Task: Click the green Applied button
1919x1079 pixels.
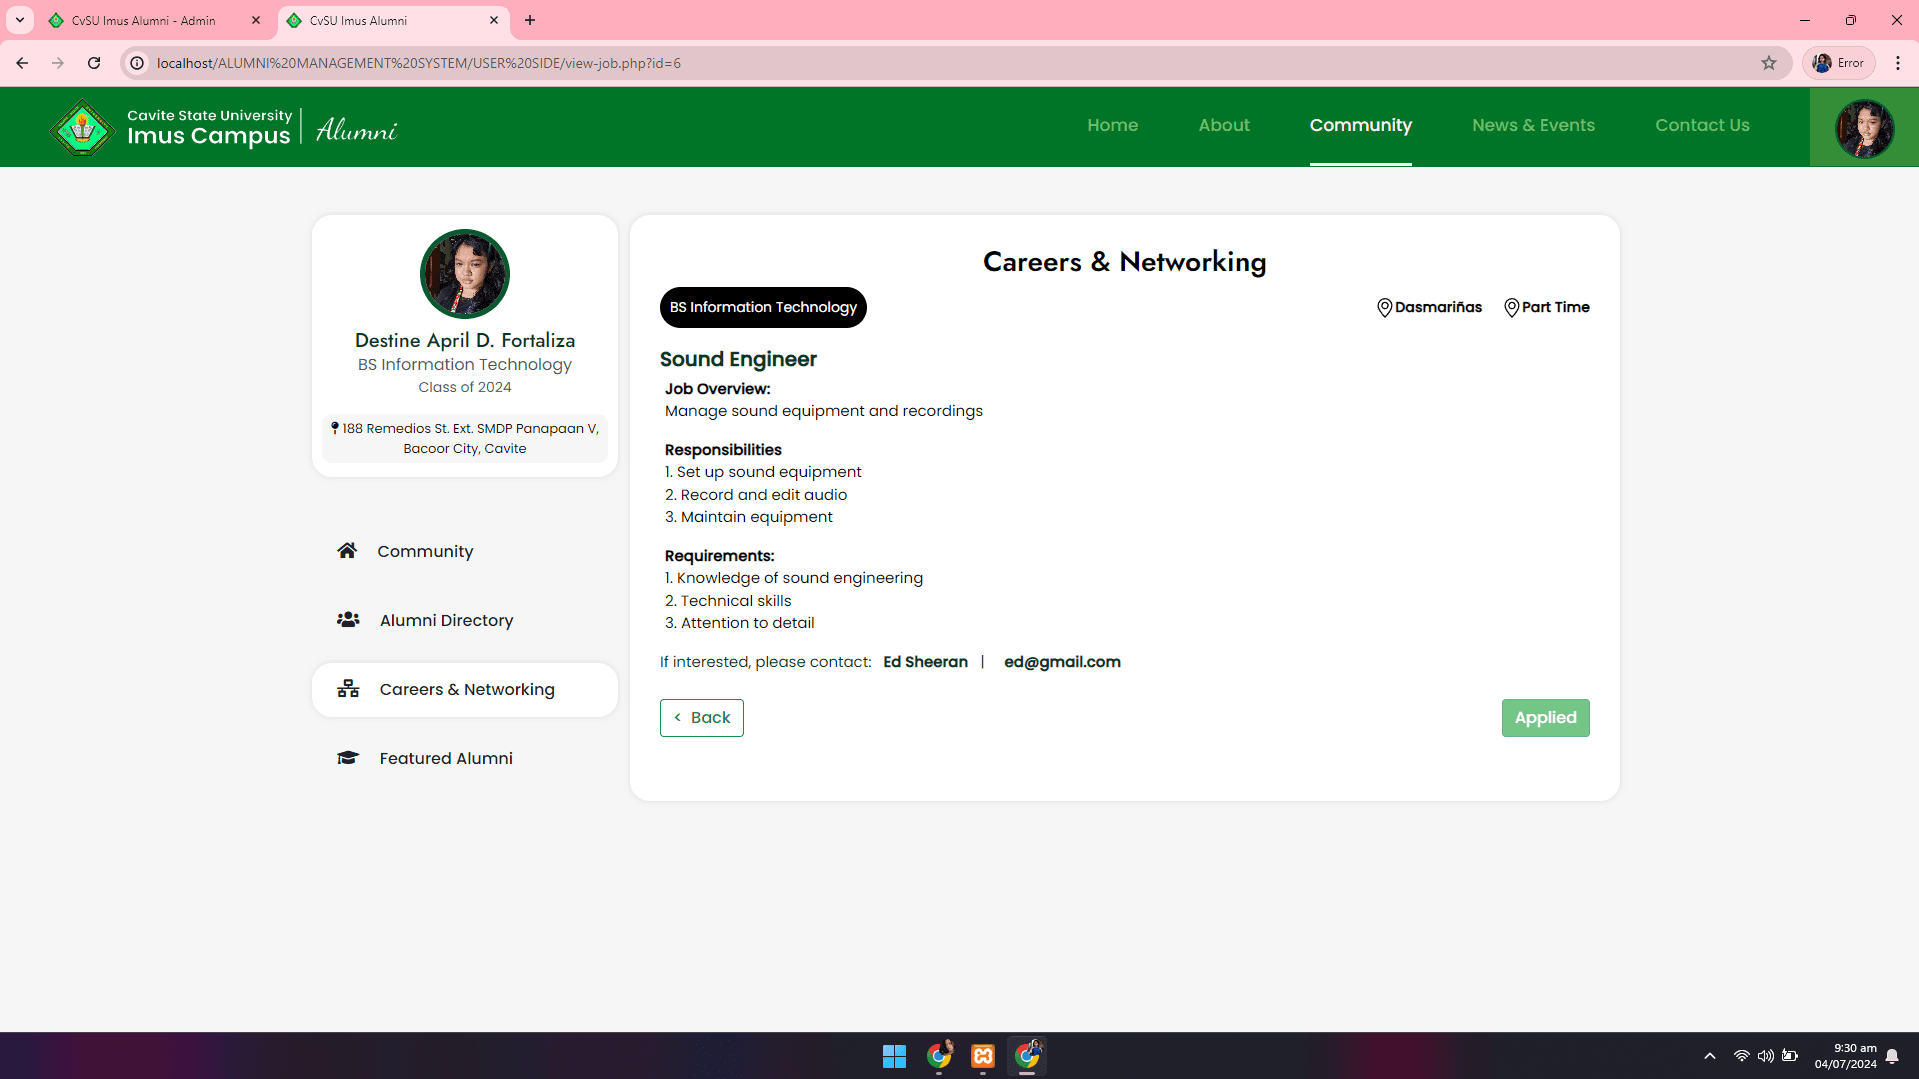Action: tap(1545, 718)
